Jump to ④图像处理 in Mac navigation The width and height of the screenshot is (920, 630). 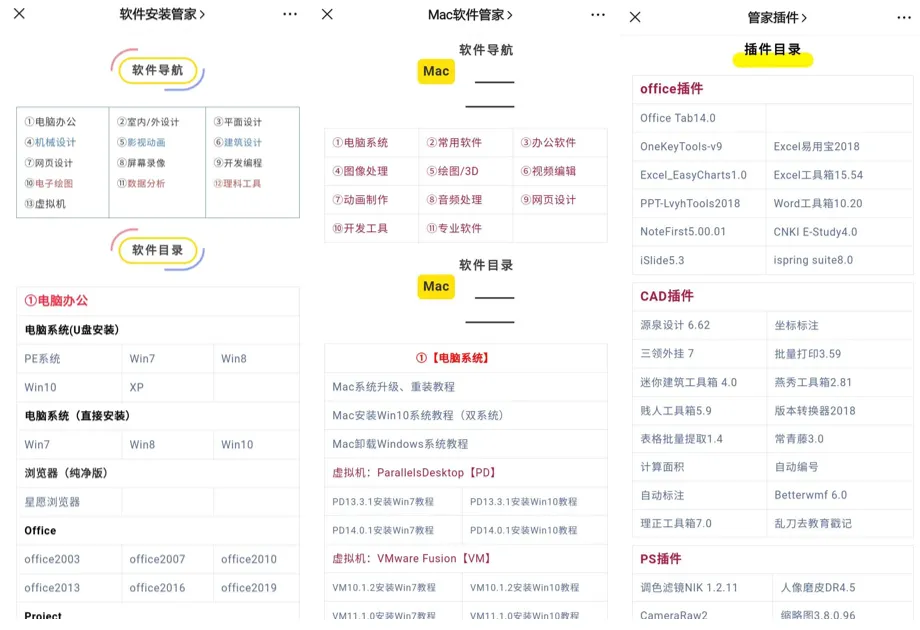click(360, 171)
